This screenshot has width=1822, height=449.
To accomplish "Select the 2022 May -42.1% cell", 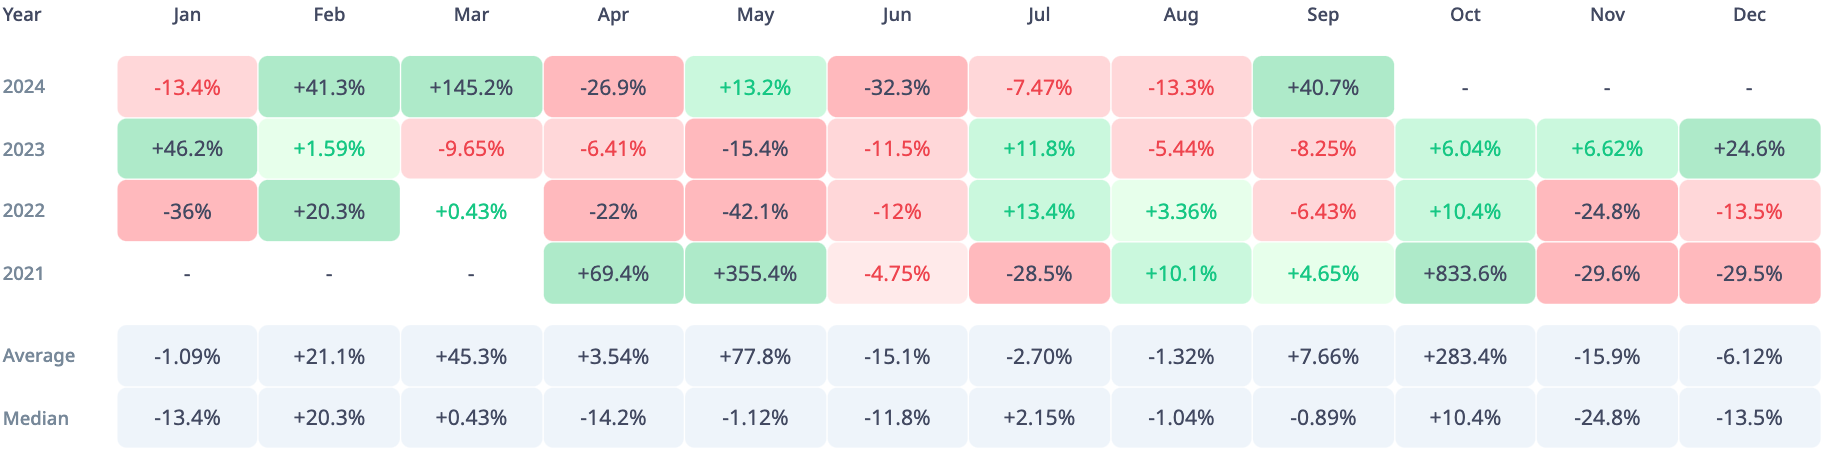I will point(755,211).
